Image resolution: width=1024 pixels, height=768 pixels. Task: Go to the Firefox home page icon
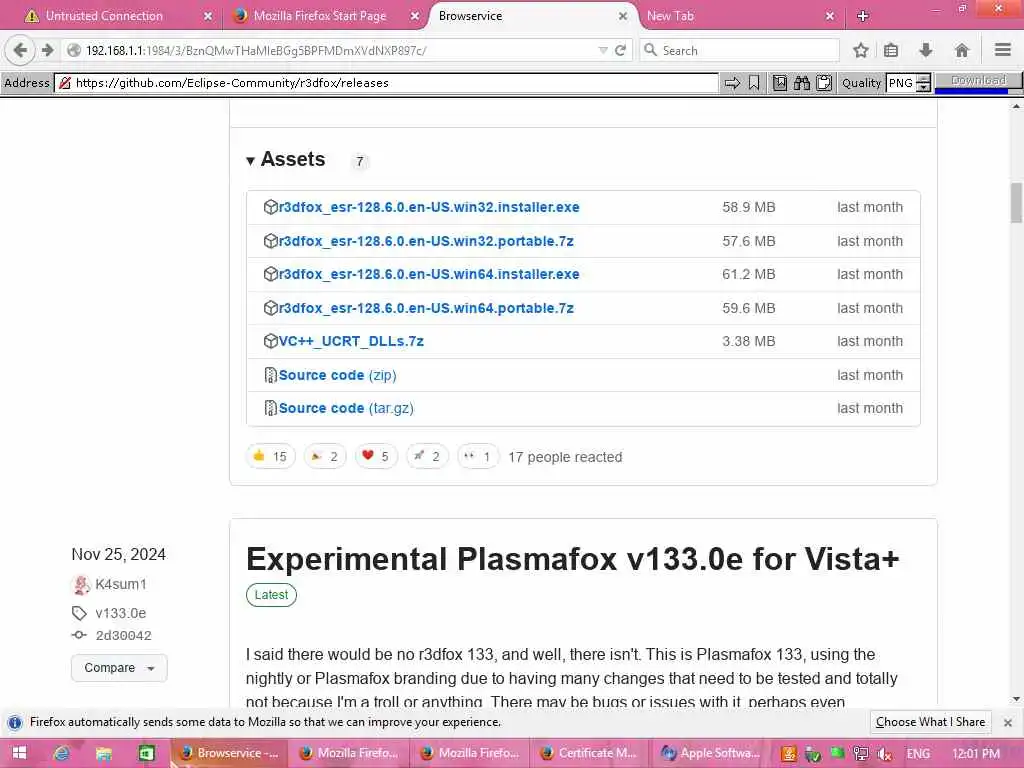tap(961, 50)
